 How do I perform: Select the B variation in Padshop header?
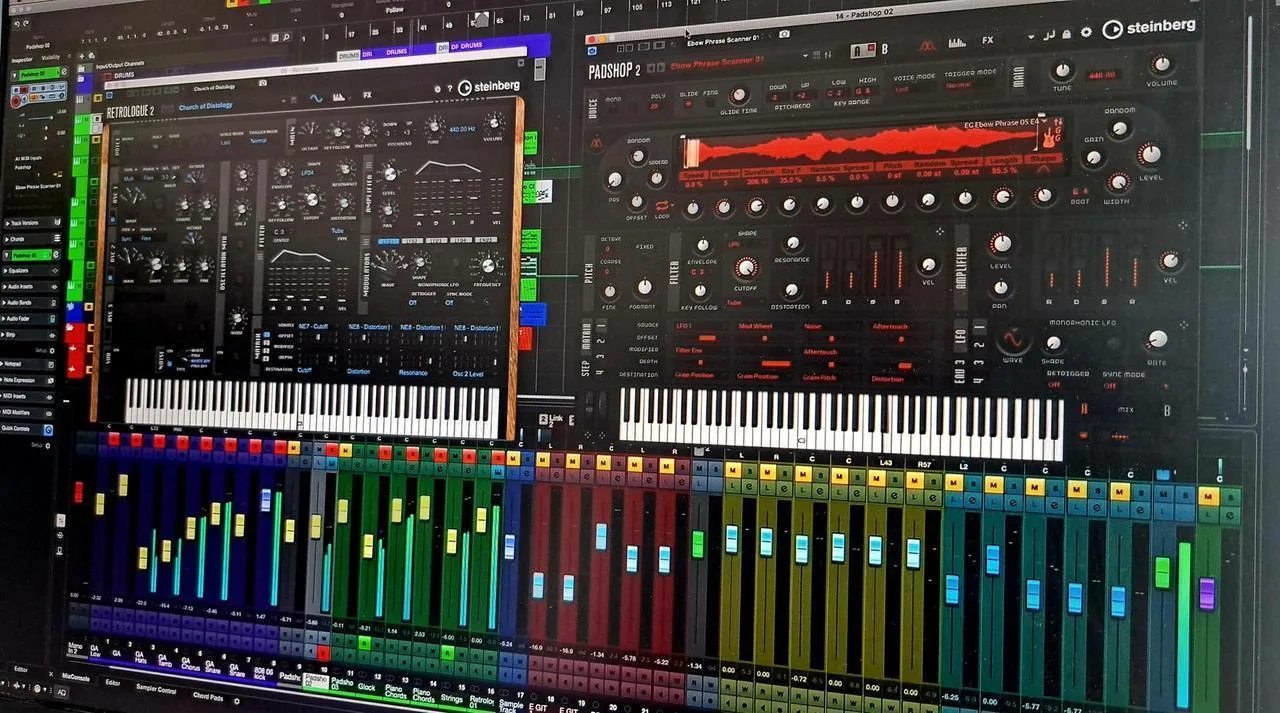883,49
